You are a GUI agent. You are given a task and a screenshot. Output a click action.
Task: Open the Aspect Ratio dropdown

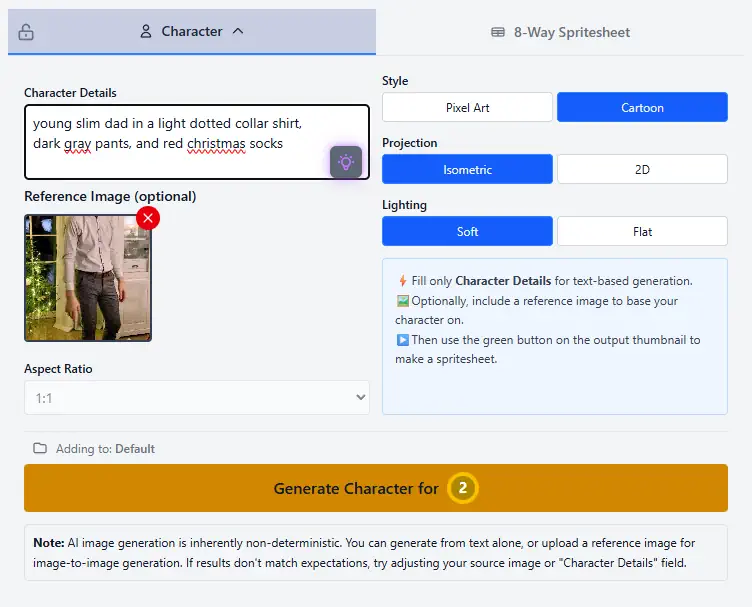click(x=196, y=398)
